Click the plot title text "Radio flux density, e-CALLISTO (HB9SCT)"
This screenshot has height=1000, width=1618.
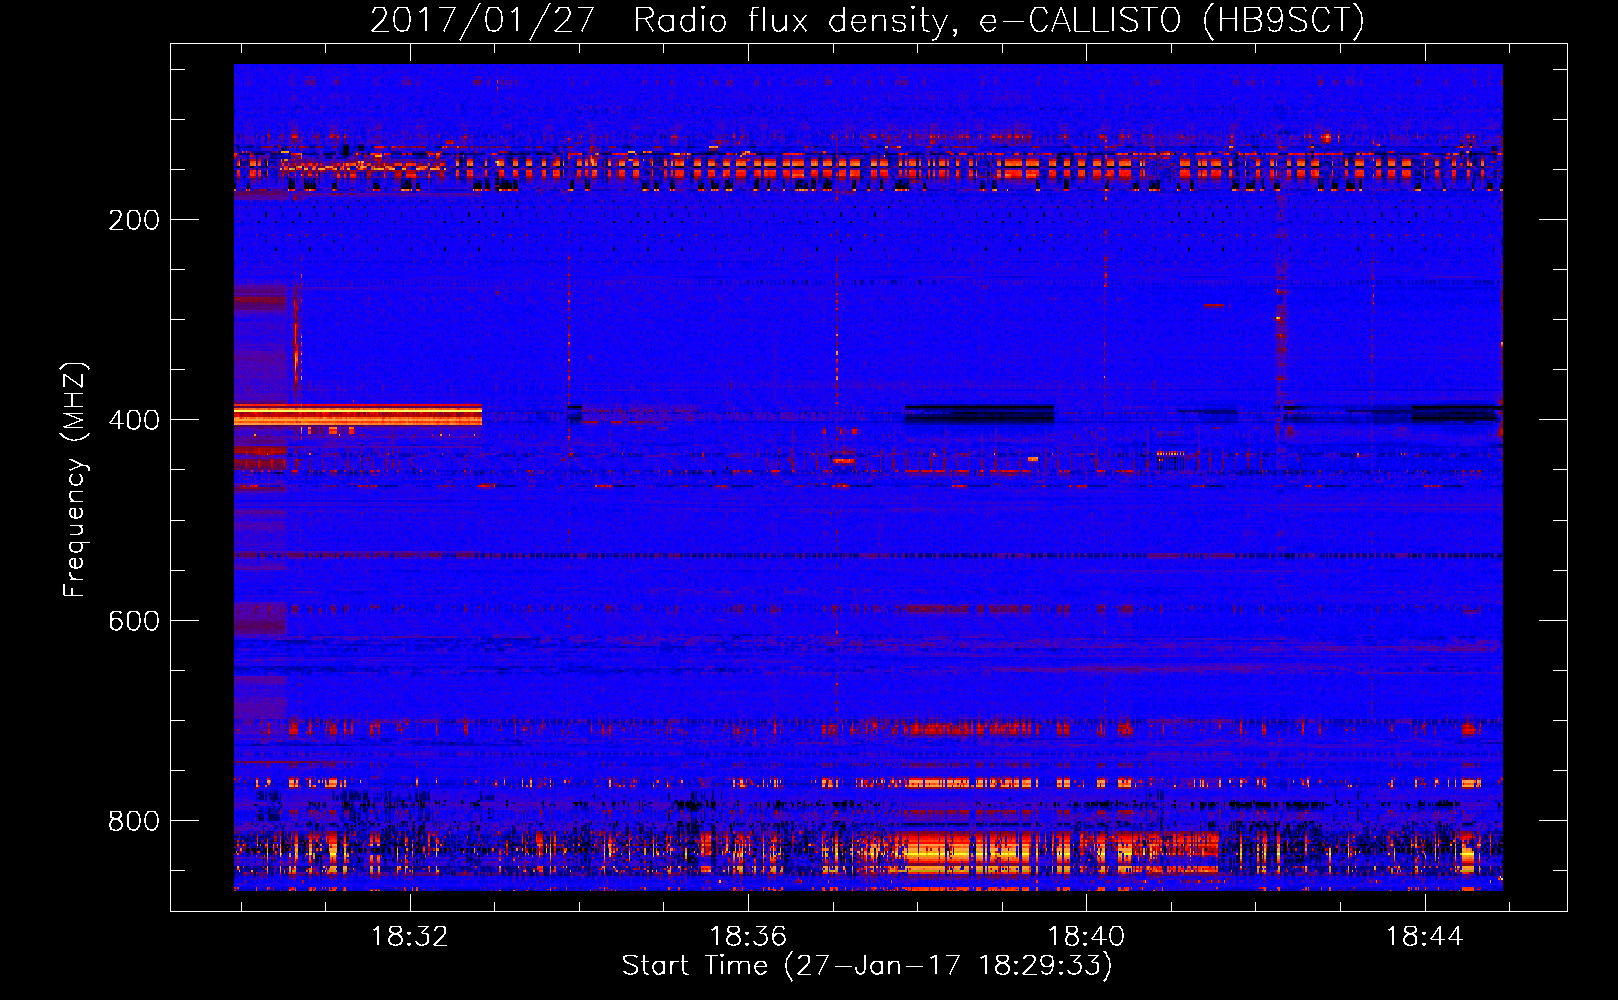(999, 20)
